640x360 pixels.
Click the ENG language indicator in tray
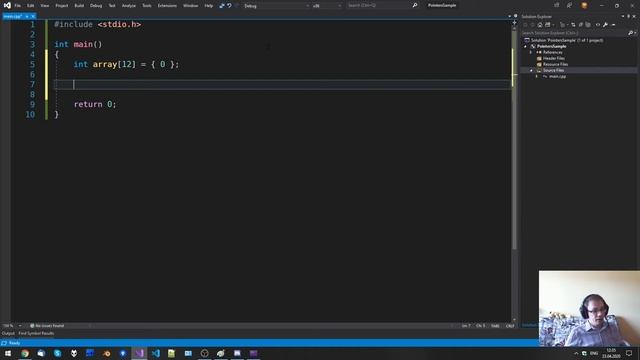(x=594, y=353)
